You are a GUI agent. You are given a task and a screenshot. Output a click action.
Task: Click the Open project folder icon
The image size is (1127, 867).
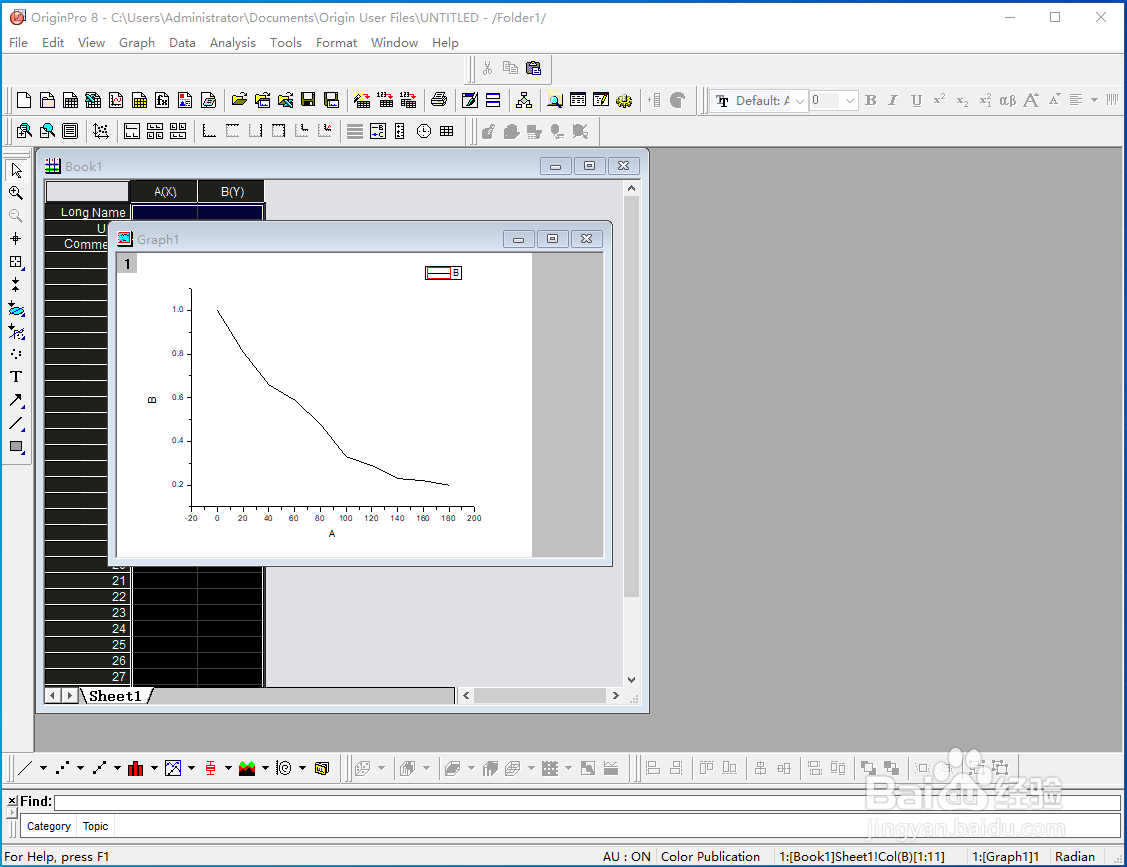coord(239,100)
